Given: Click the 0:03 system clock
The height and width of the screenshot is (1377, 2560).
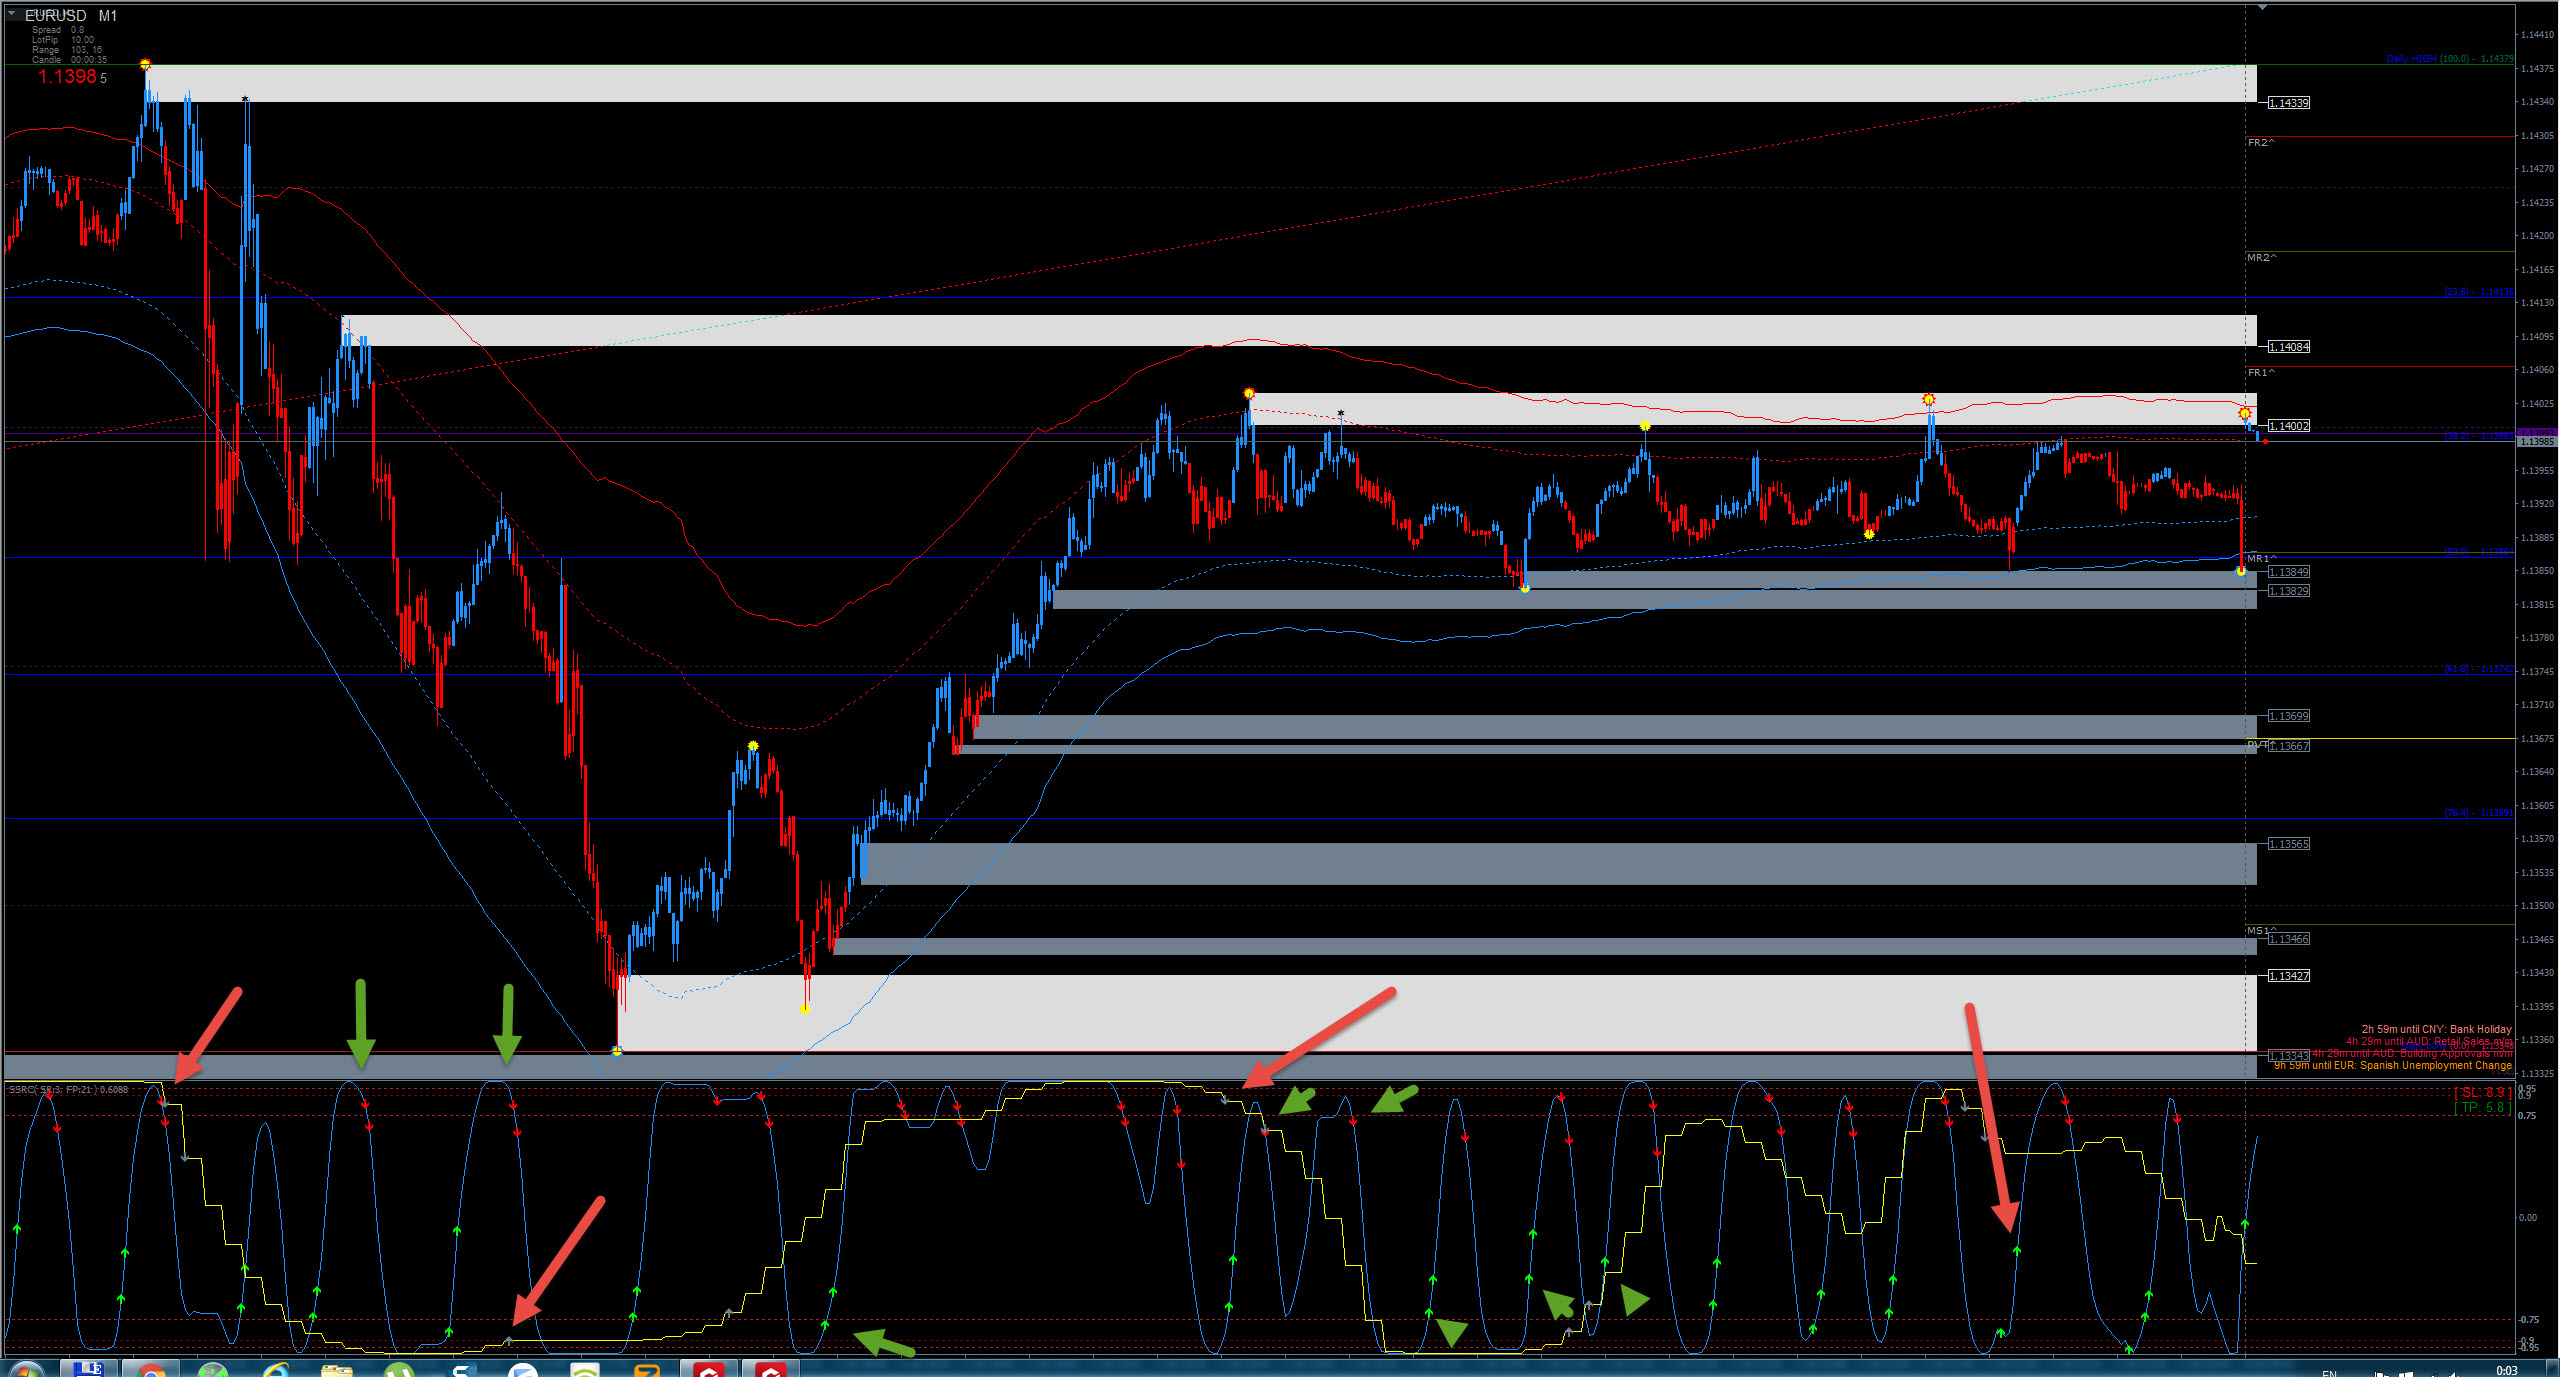Looking at the screenshot, I should [2506, 1370].
